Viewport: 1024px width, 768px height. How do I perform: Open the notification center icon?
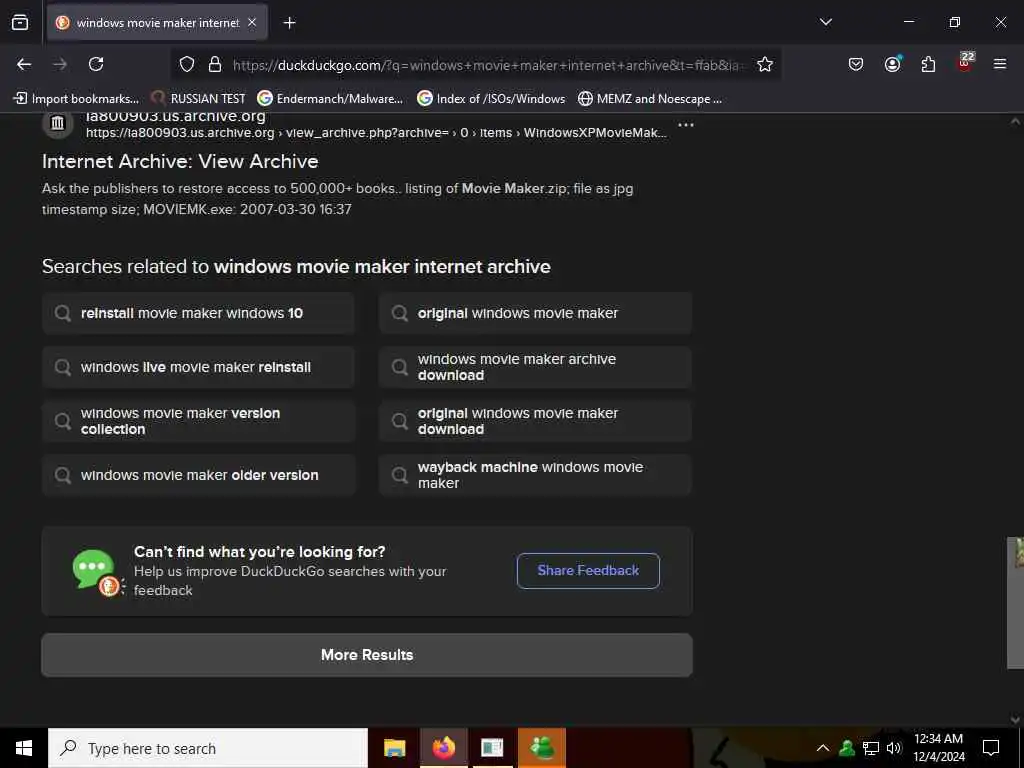pyautogui.click(x=991, y=748)
